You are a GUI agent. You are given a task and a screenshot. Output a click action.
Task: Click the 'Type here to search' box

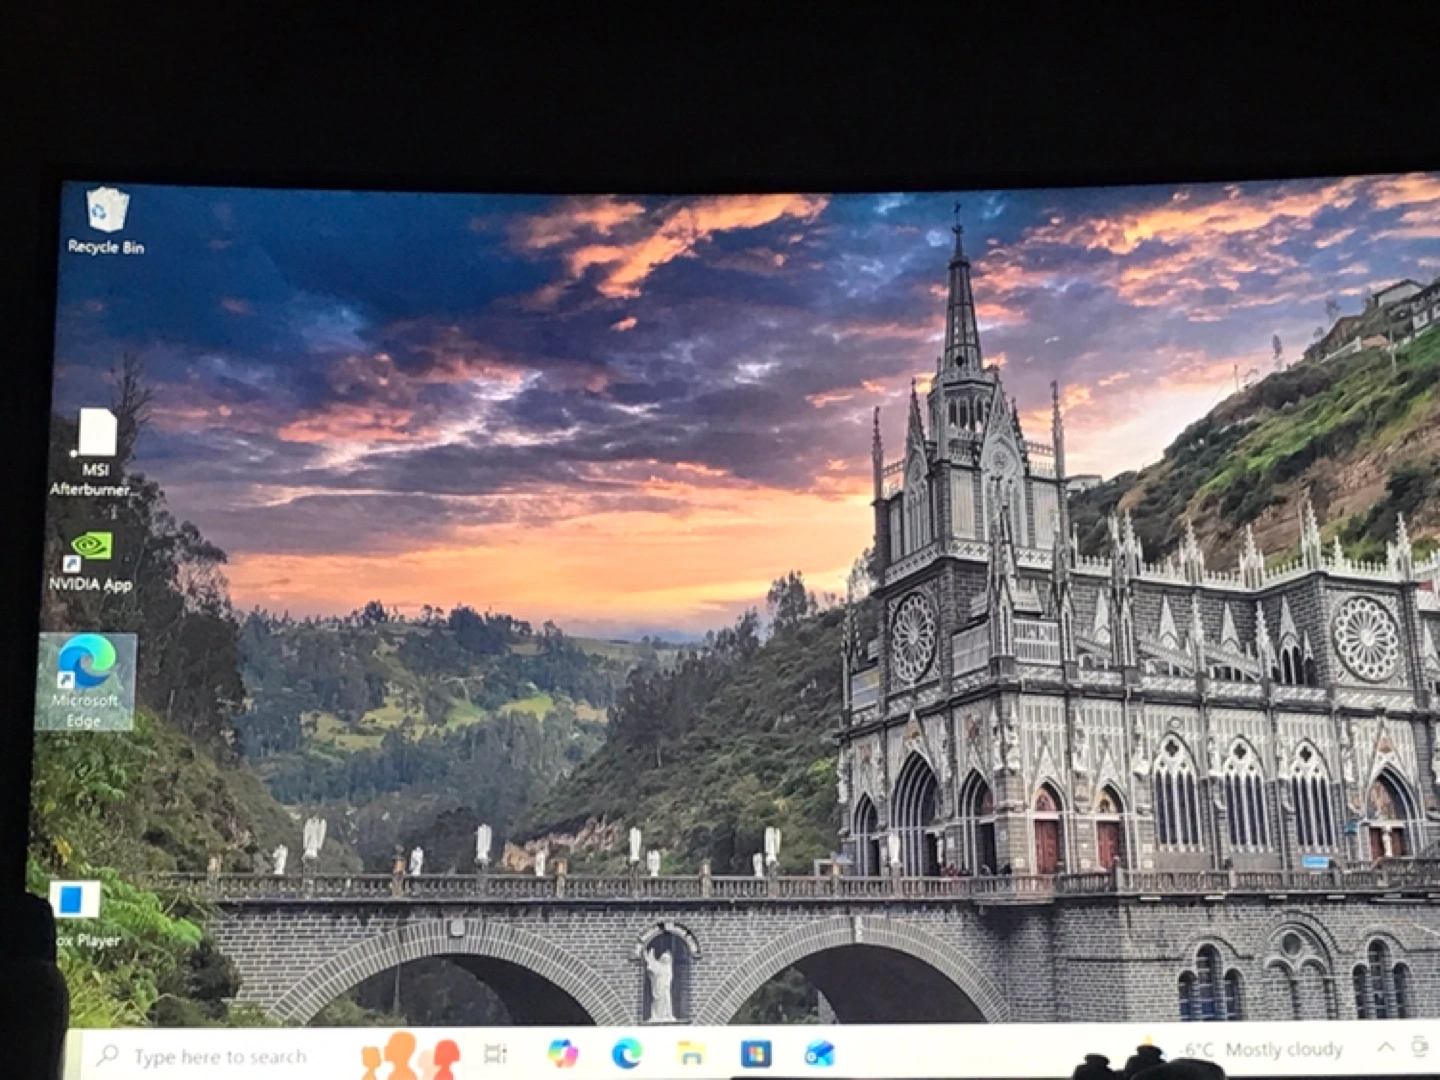(x=220, y=1056)
